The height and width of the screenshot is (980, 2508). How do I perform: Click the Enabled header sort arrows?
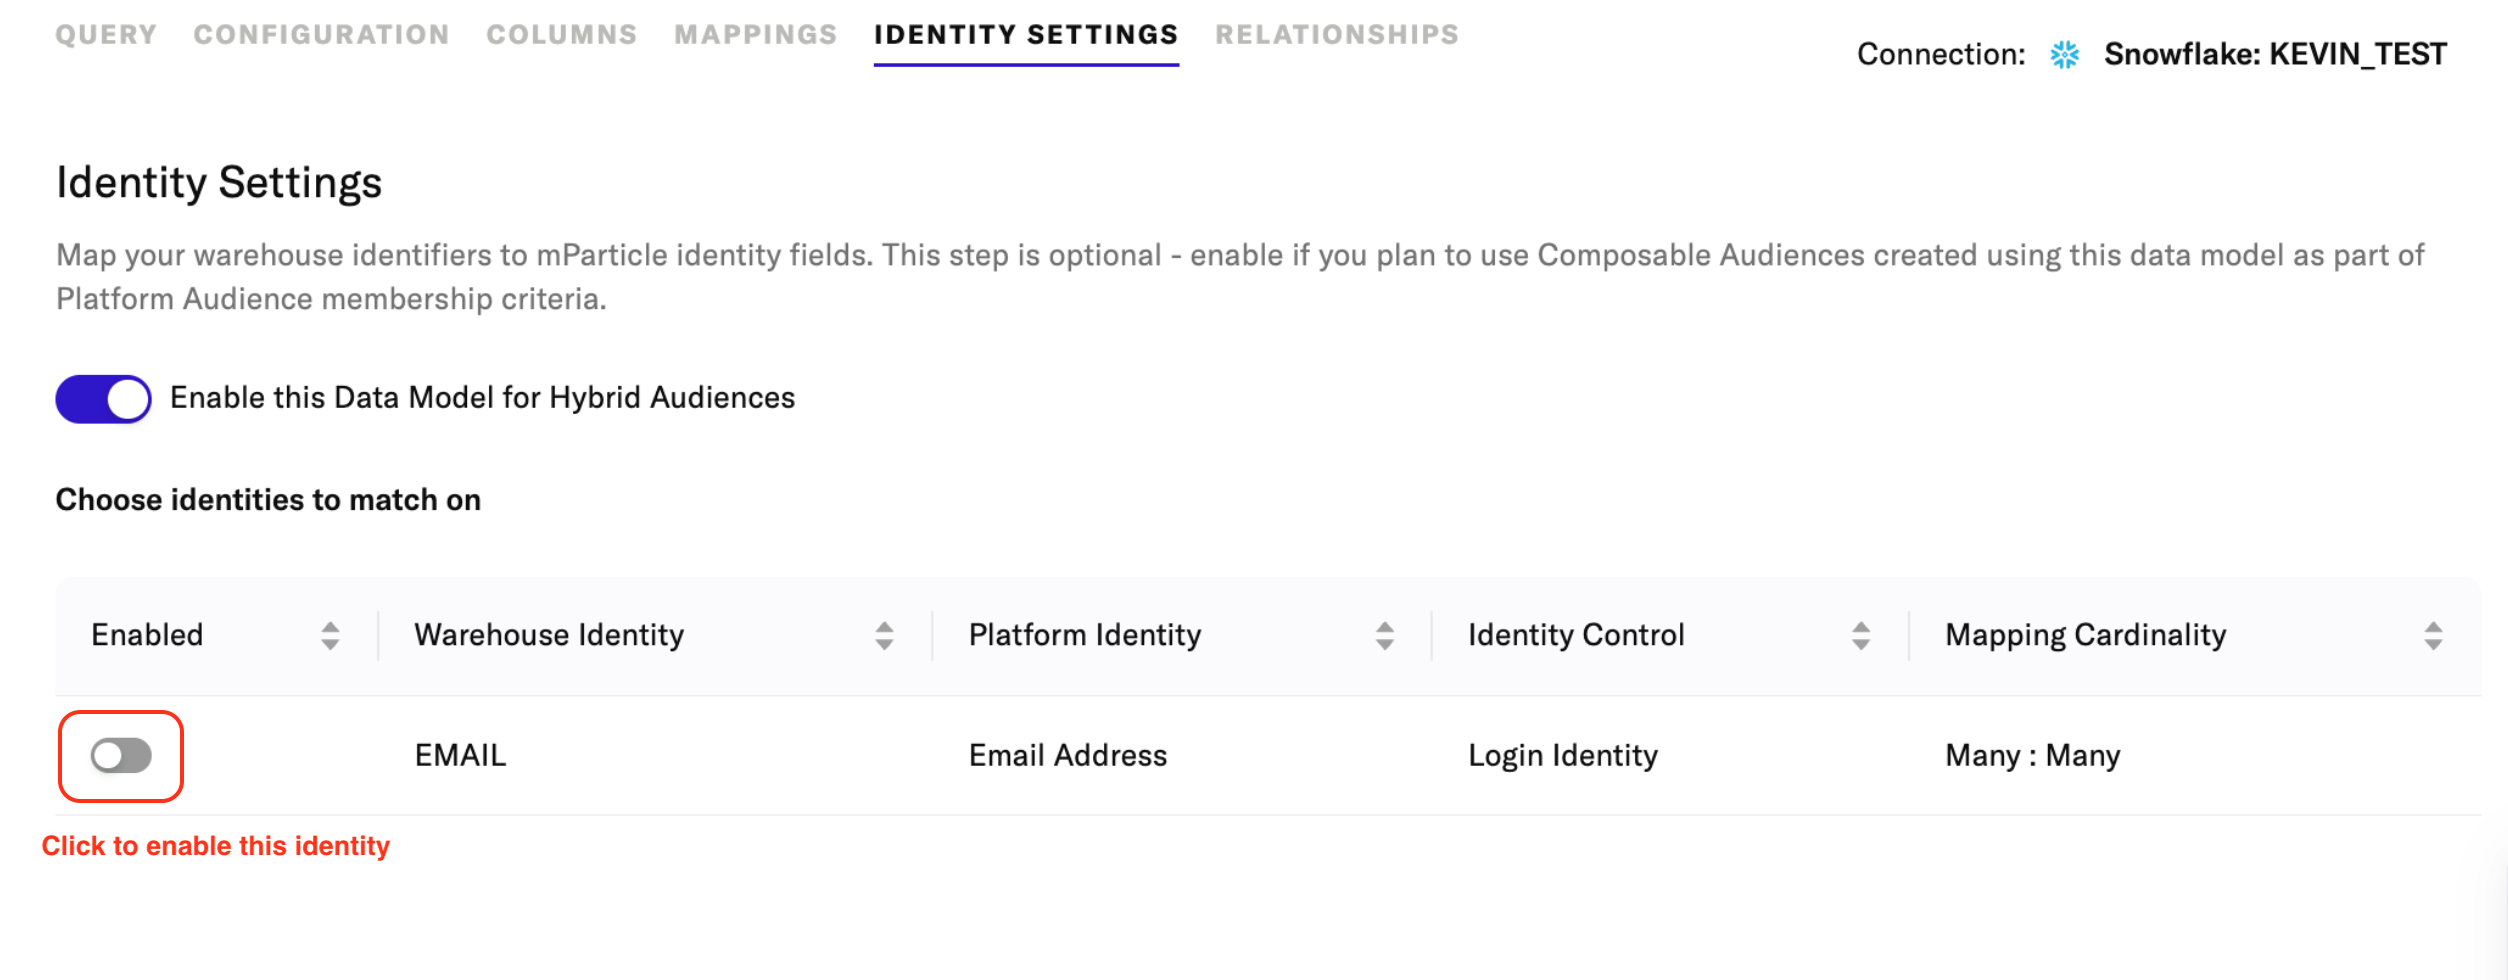coord(330,635)
